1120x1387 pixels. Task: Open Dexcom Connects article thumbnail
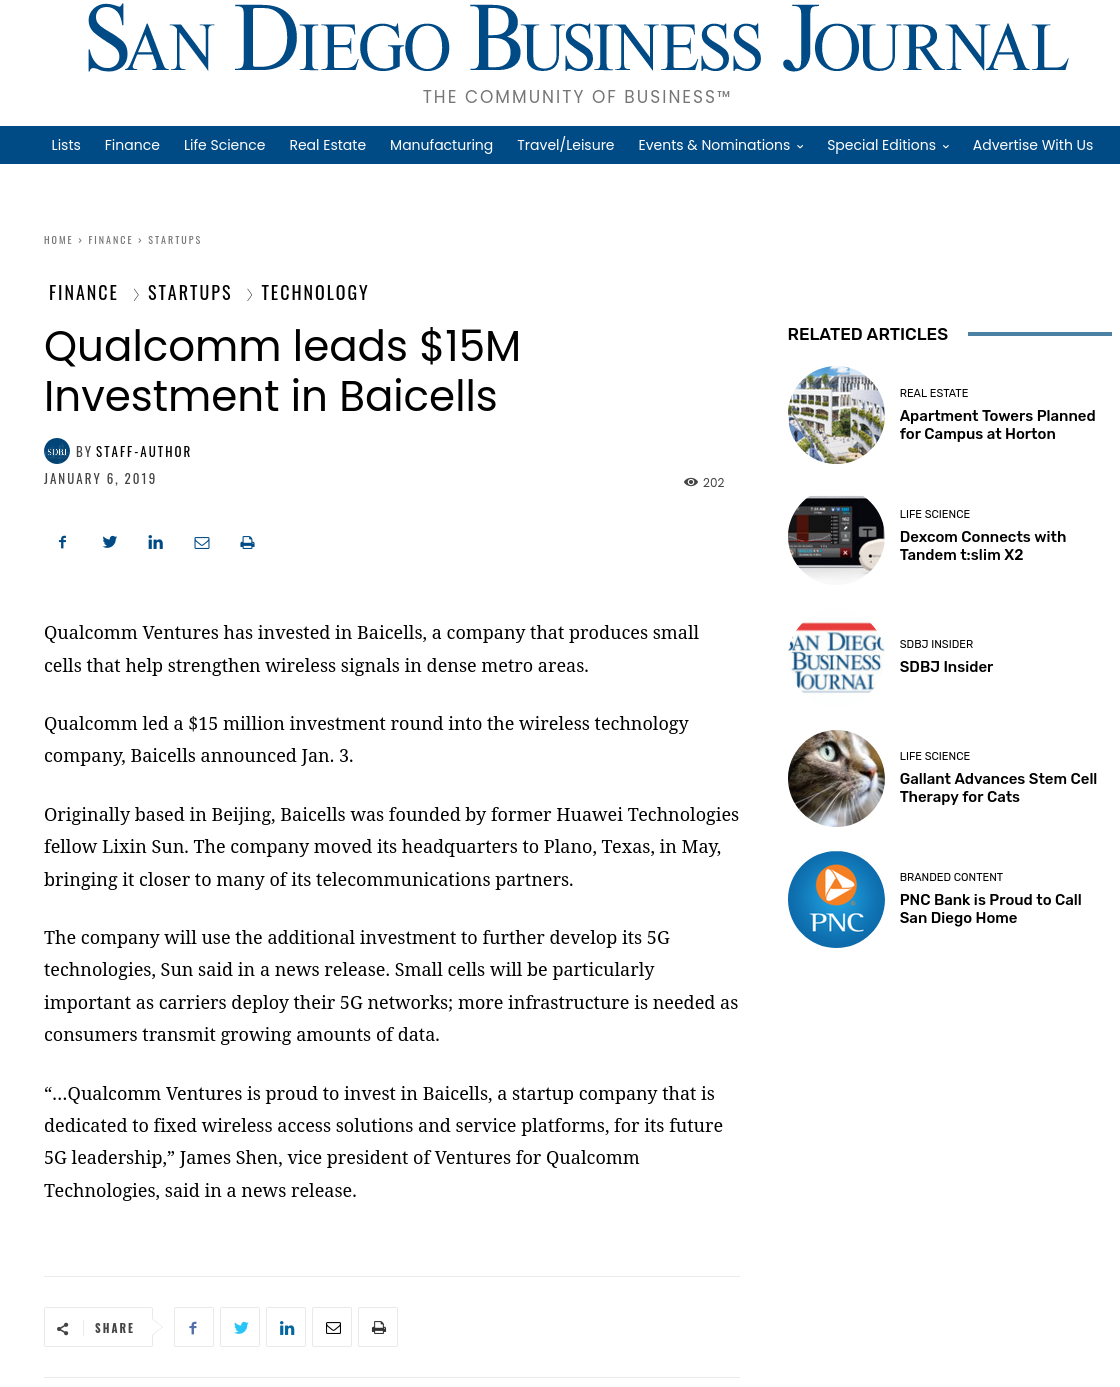(836, 536)
